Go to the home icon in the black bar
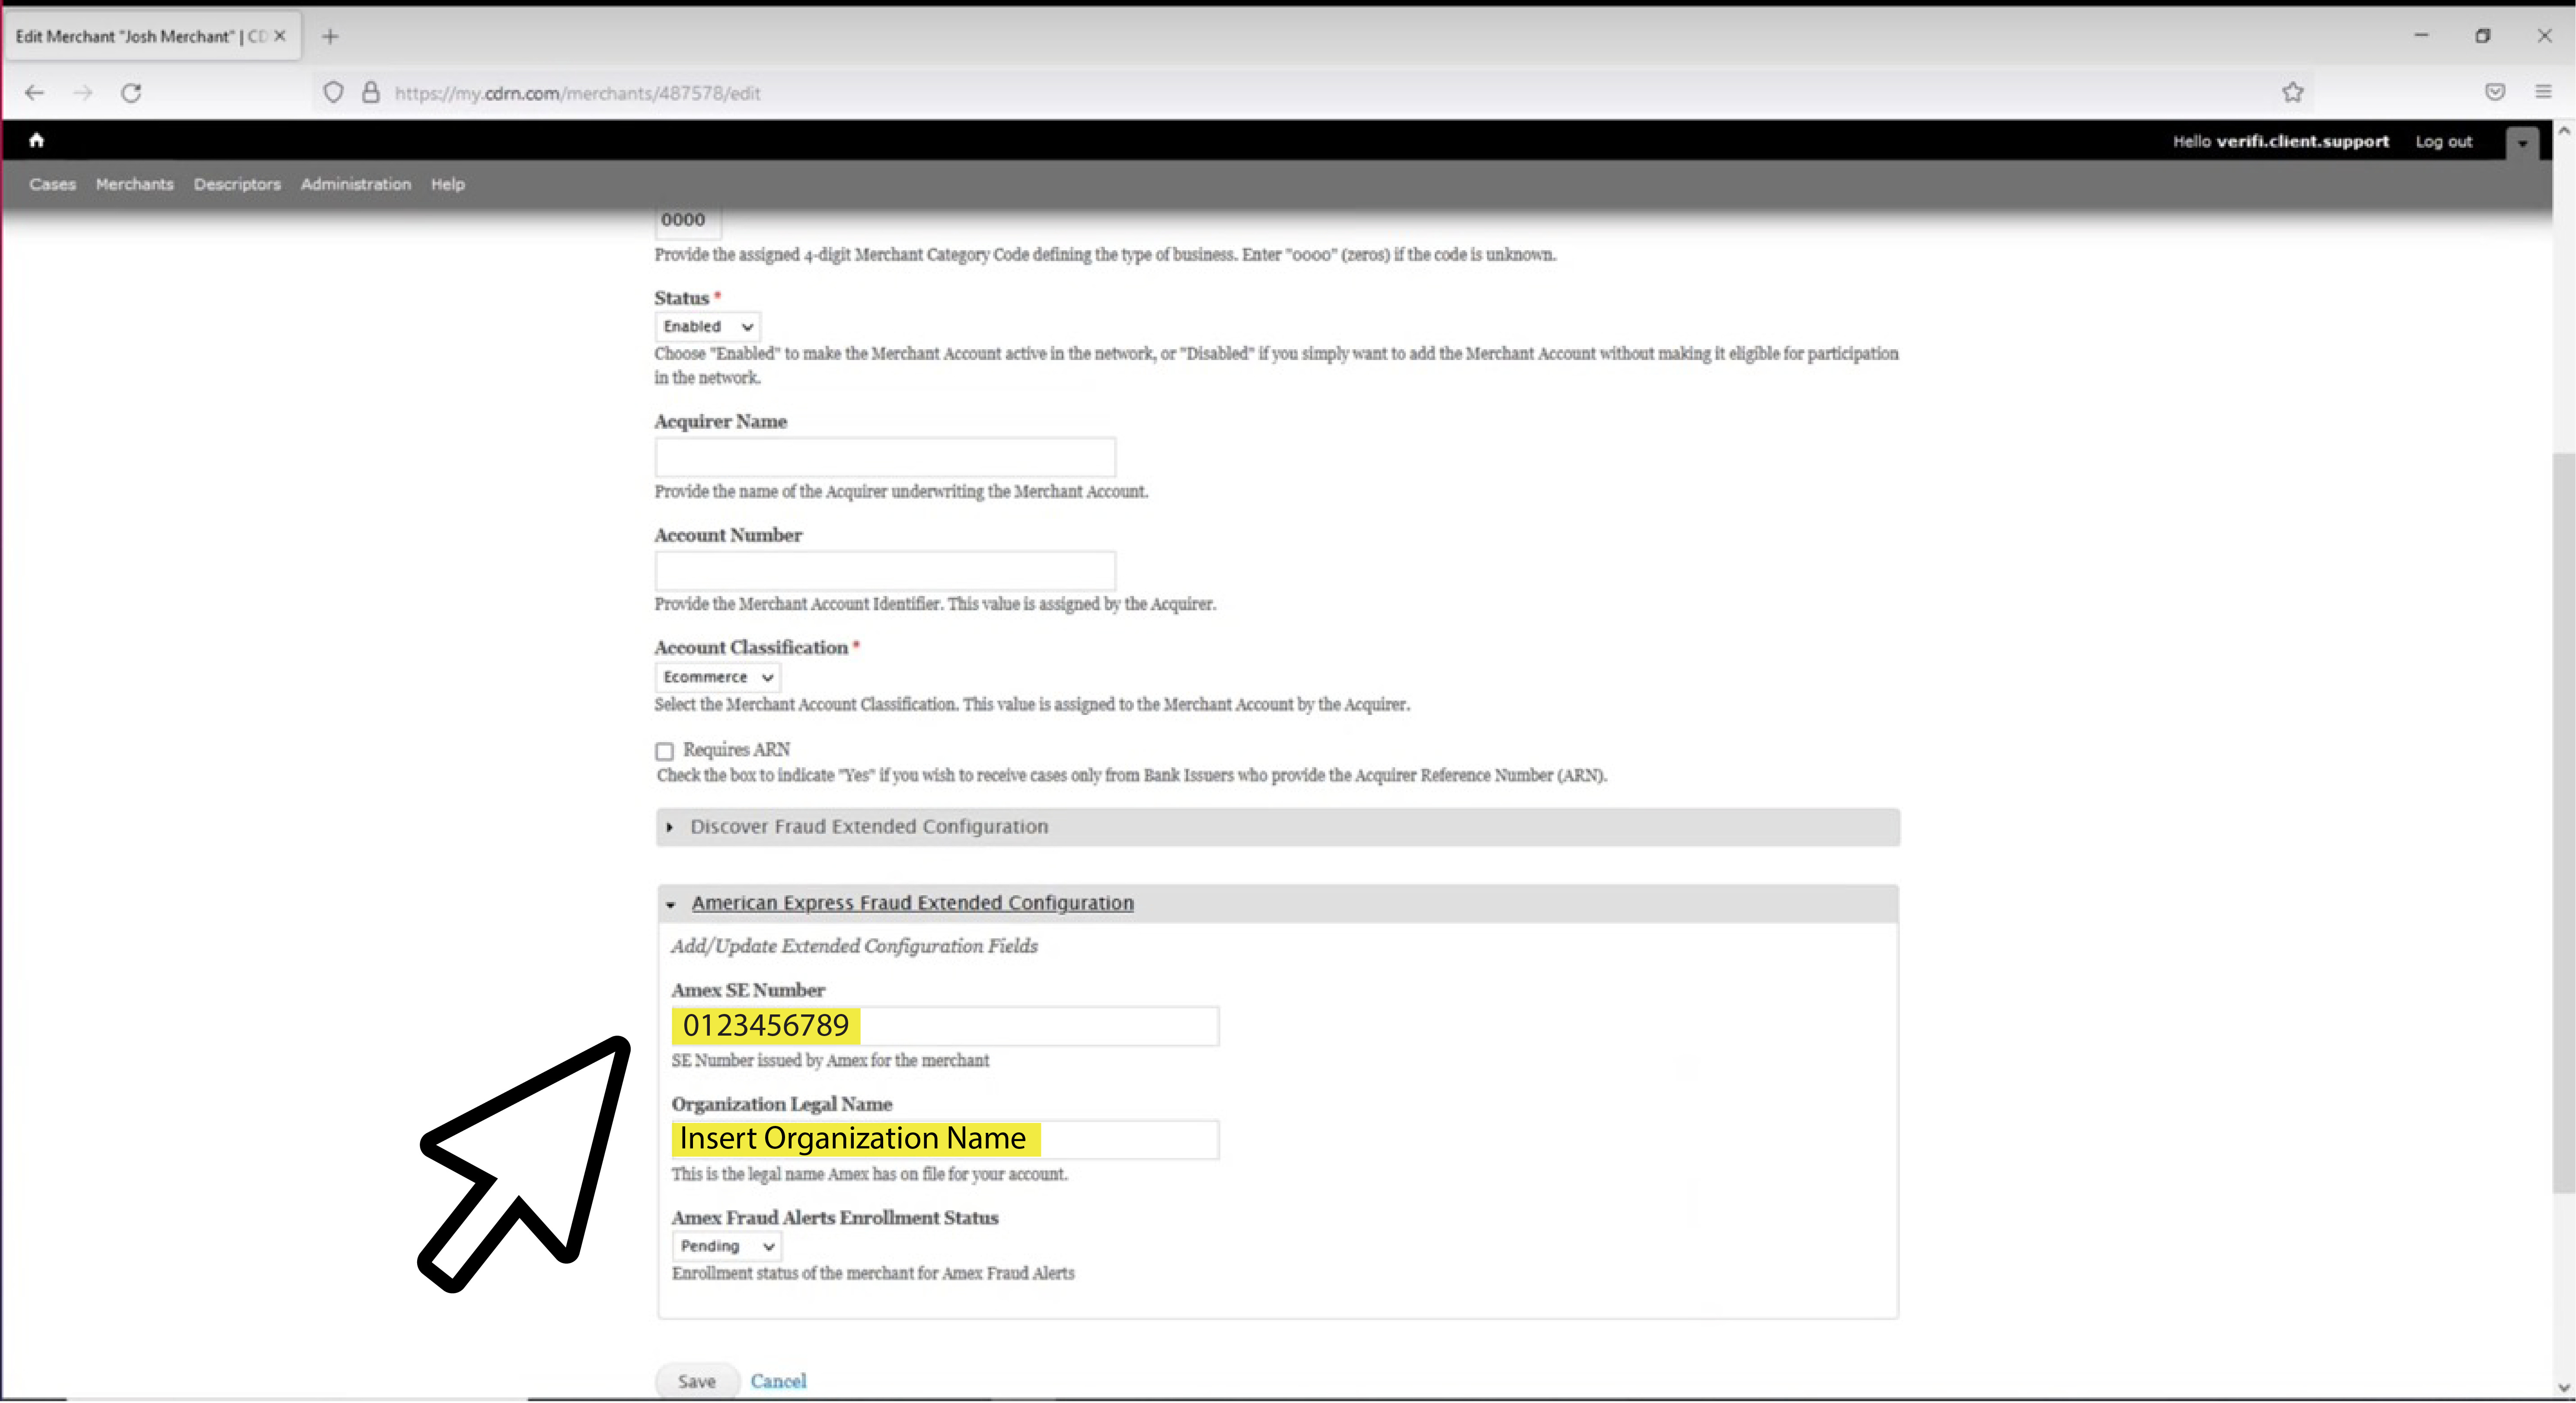The image size is (2576, 1403). (37, 140)
